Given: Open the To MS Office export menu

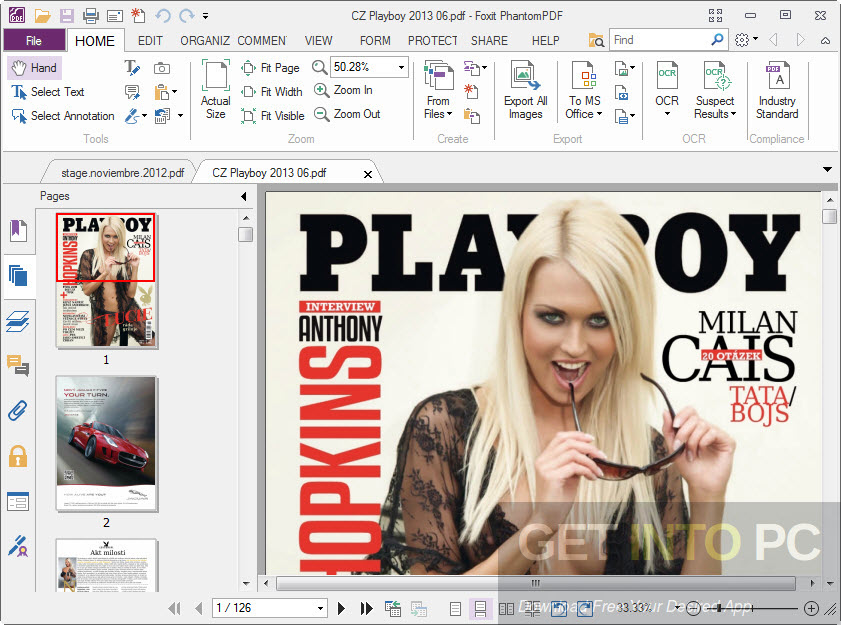Looking at the screenshot, I should click(x=584, y=90).
